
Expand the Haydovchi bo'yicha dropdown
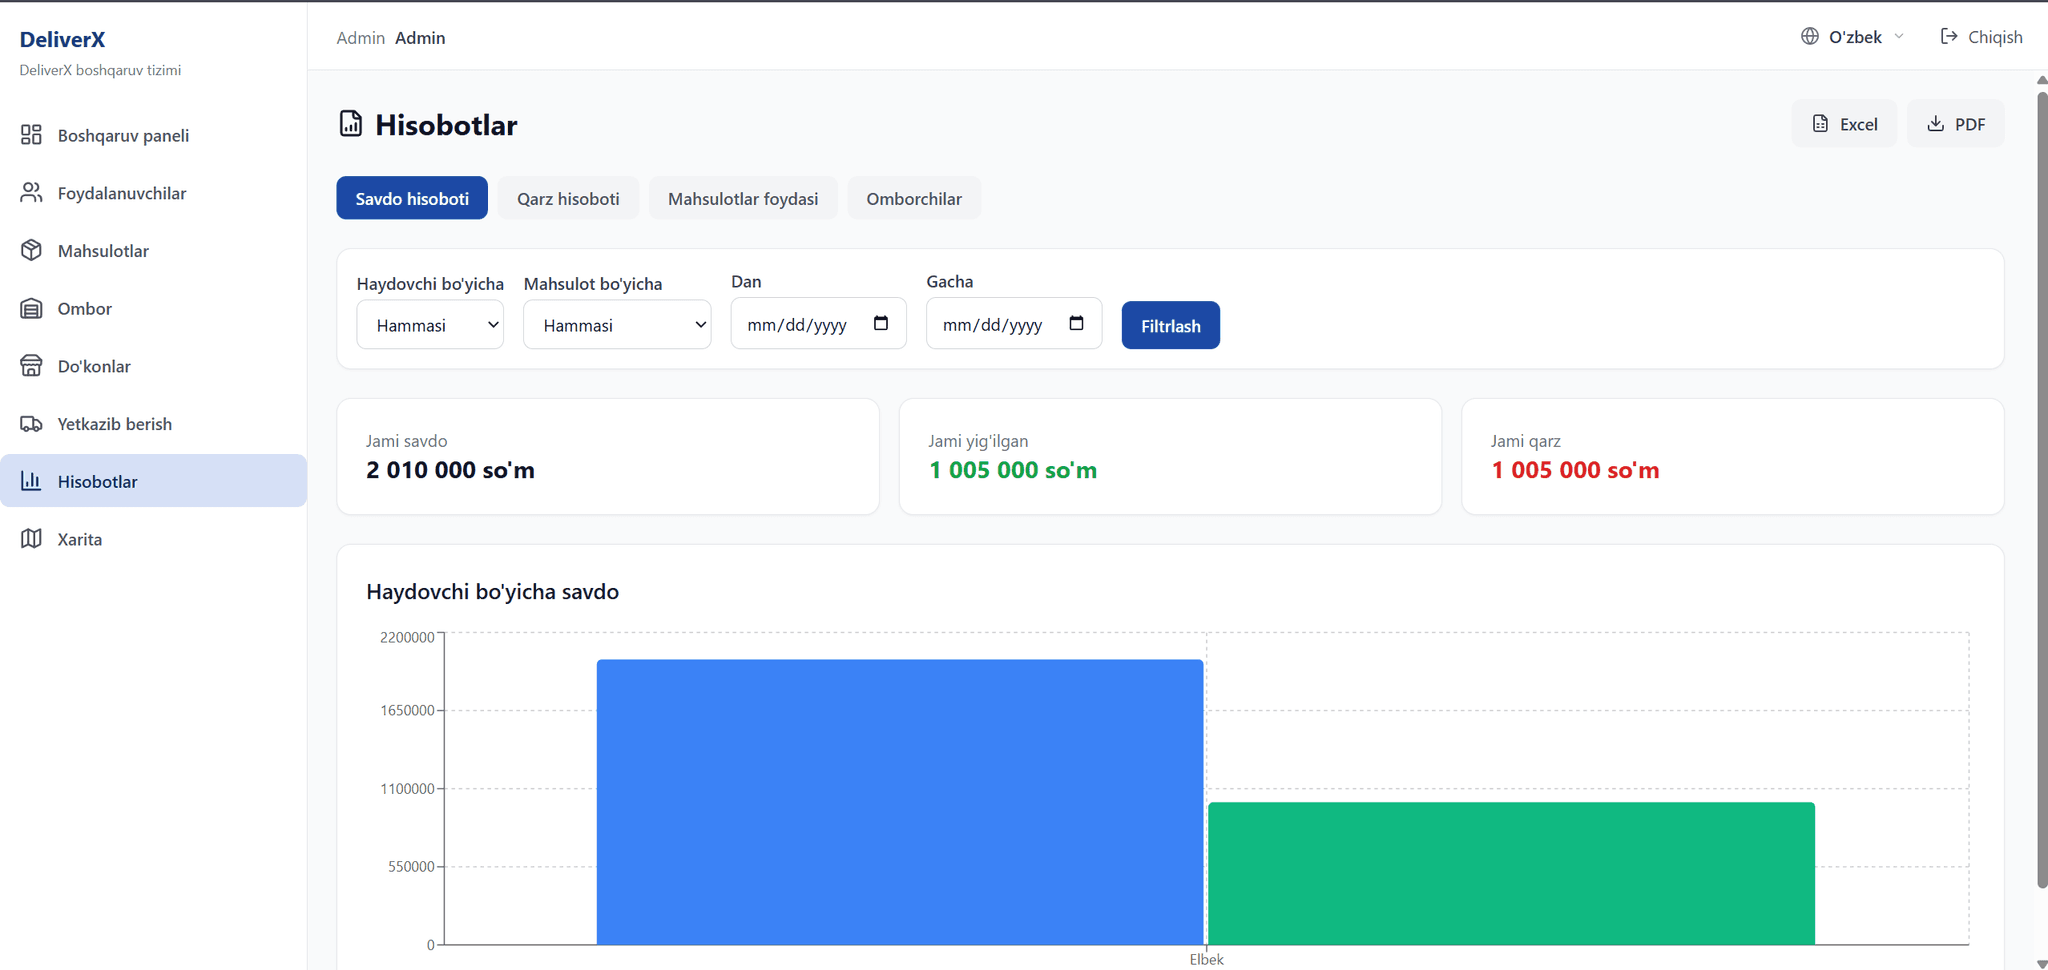pos(430,325)
